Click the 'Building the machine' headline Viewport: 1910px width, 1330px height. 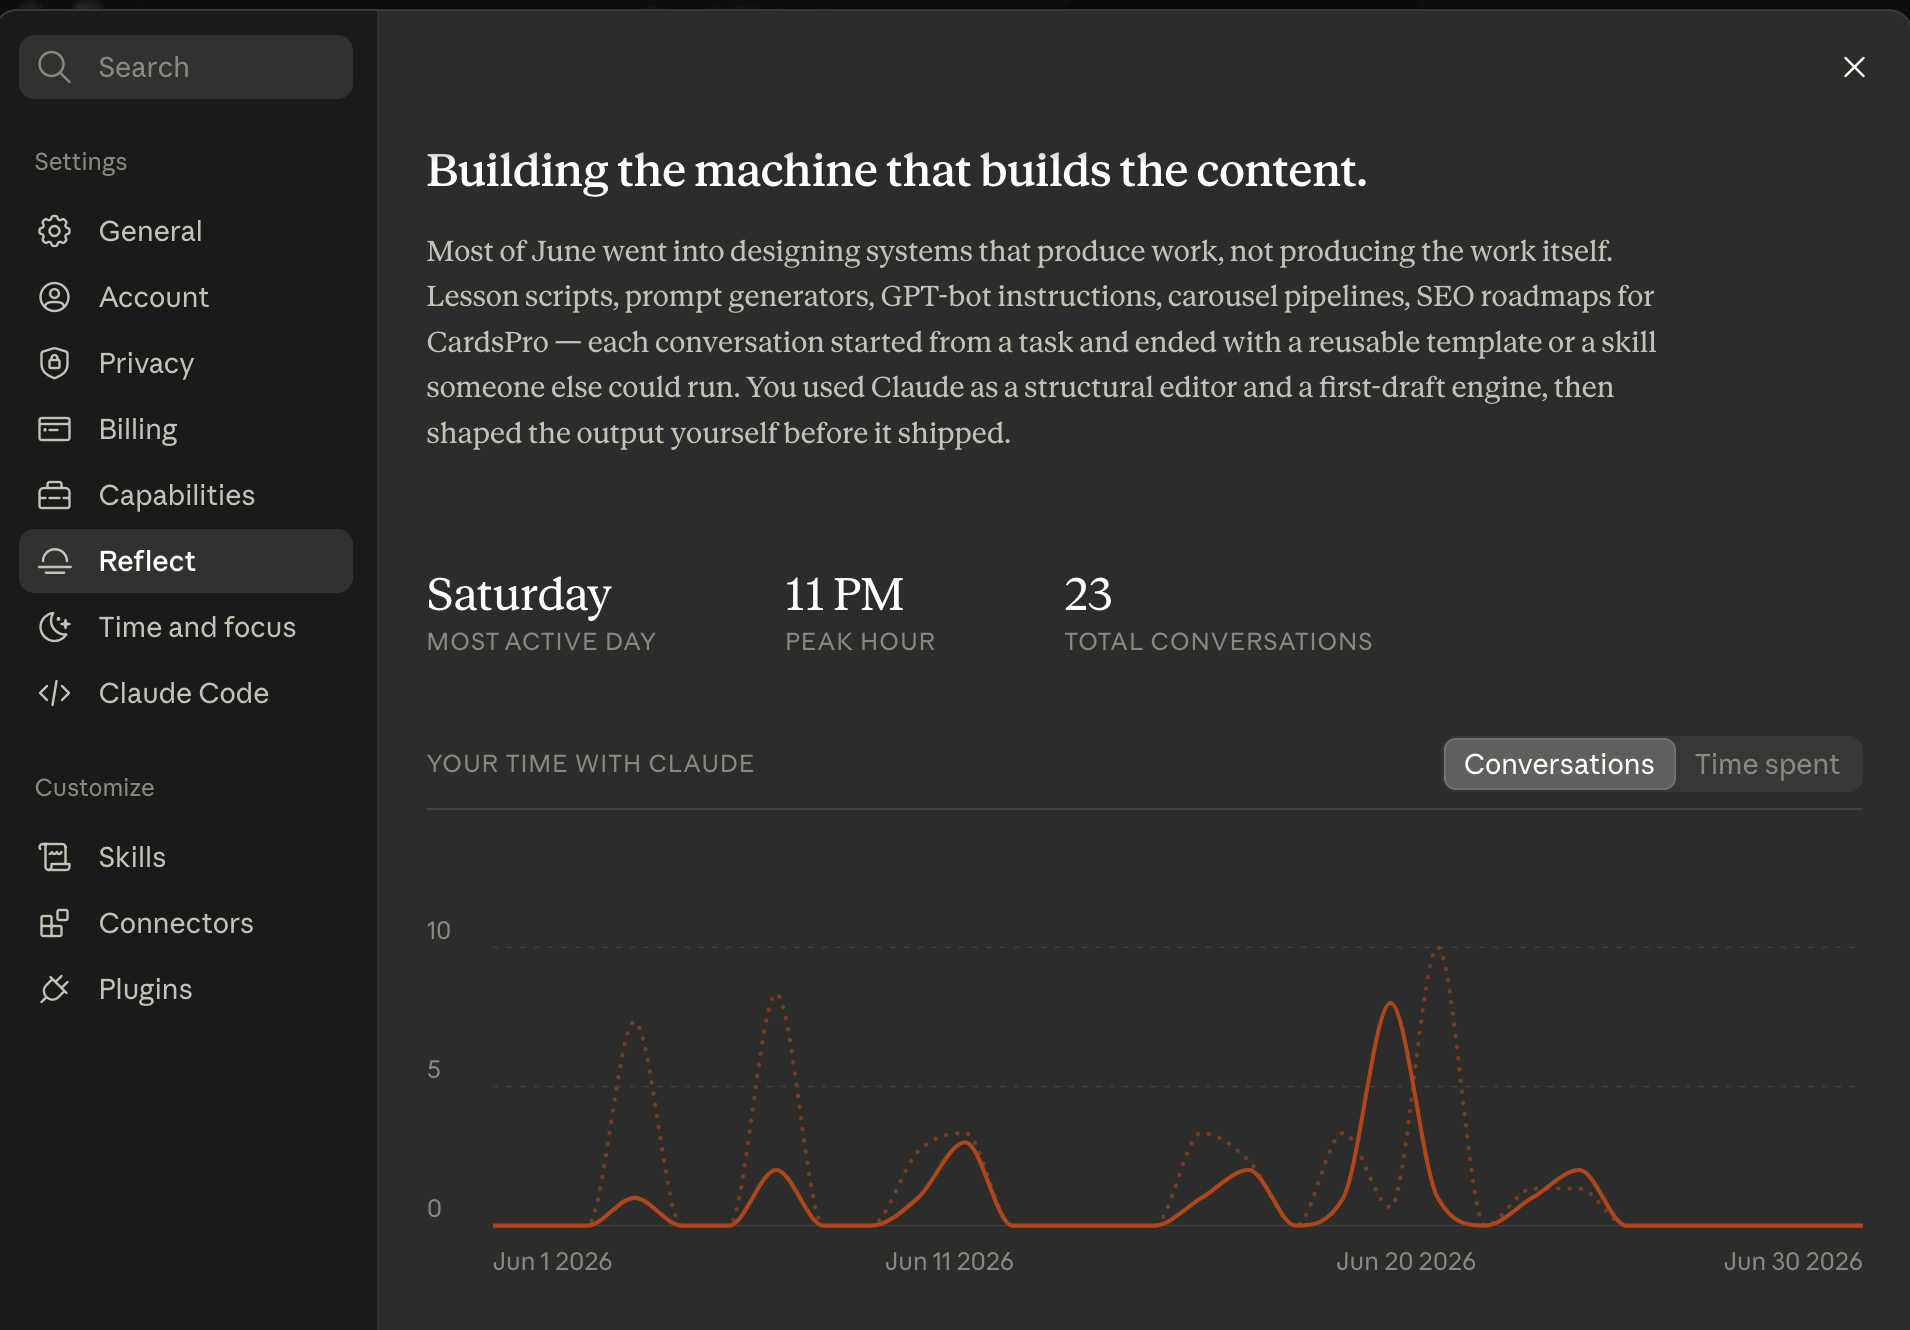point(896,171)
